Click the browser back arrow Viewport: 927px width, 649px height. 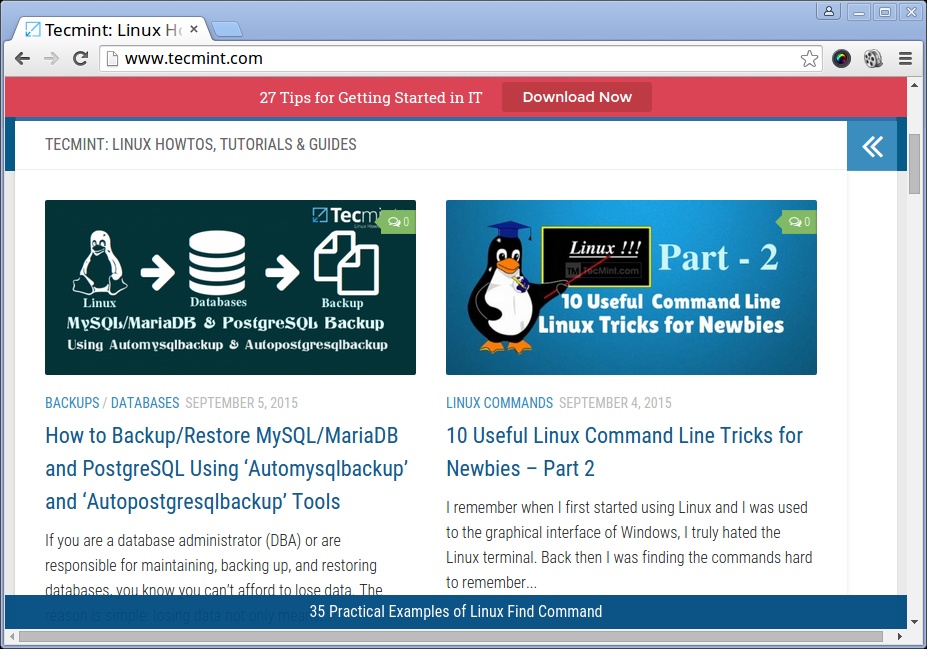pos(22,59)
